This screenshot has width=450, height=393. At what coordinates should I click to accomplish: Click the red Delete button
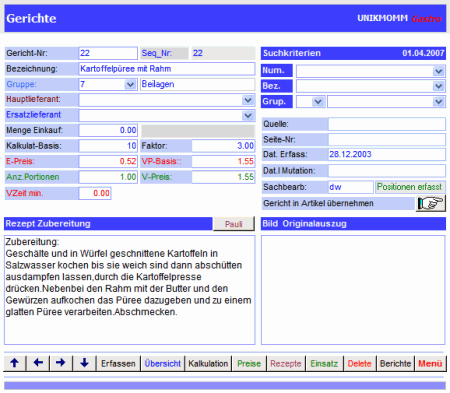click(x=359, y=363)
